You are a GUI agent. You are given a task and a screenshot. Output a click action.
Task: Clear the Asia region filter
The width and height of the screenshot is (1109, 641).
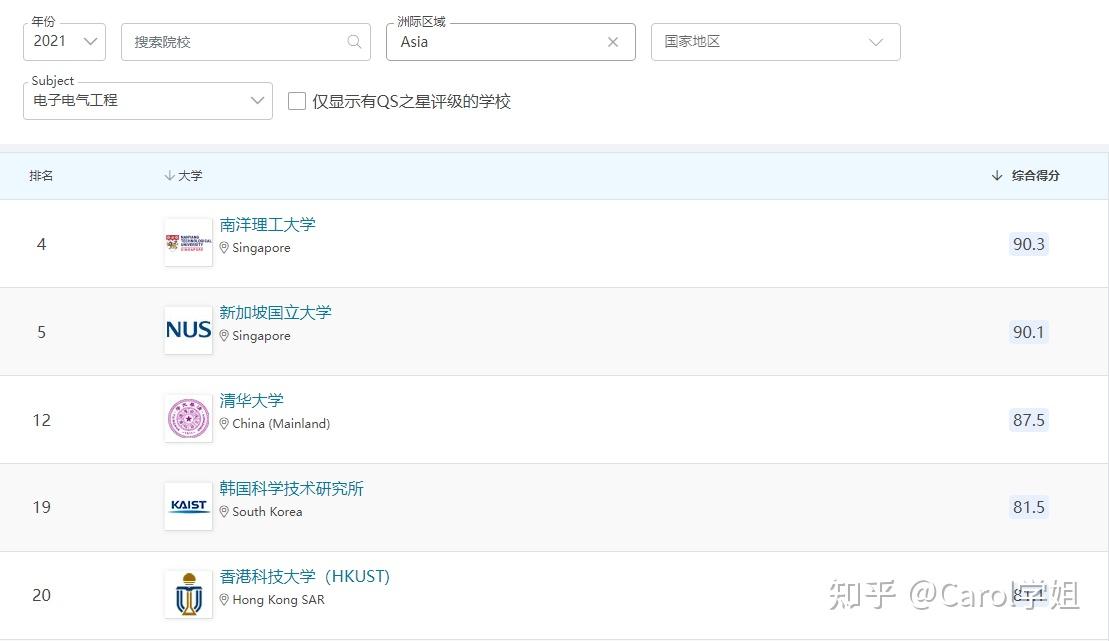tap(612, 42)
